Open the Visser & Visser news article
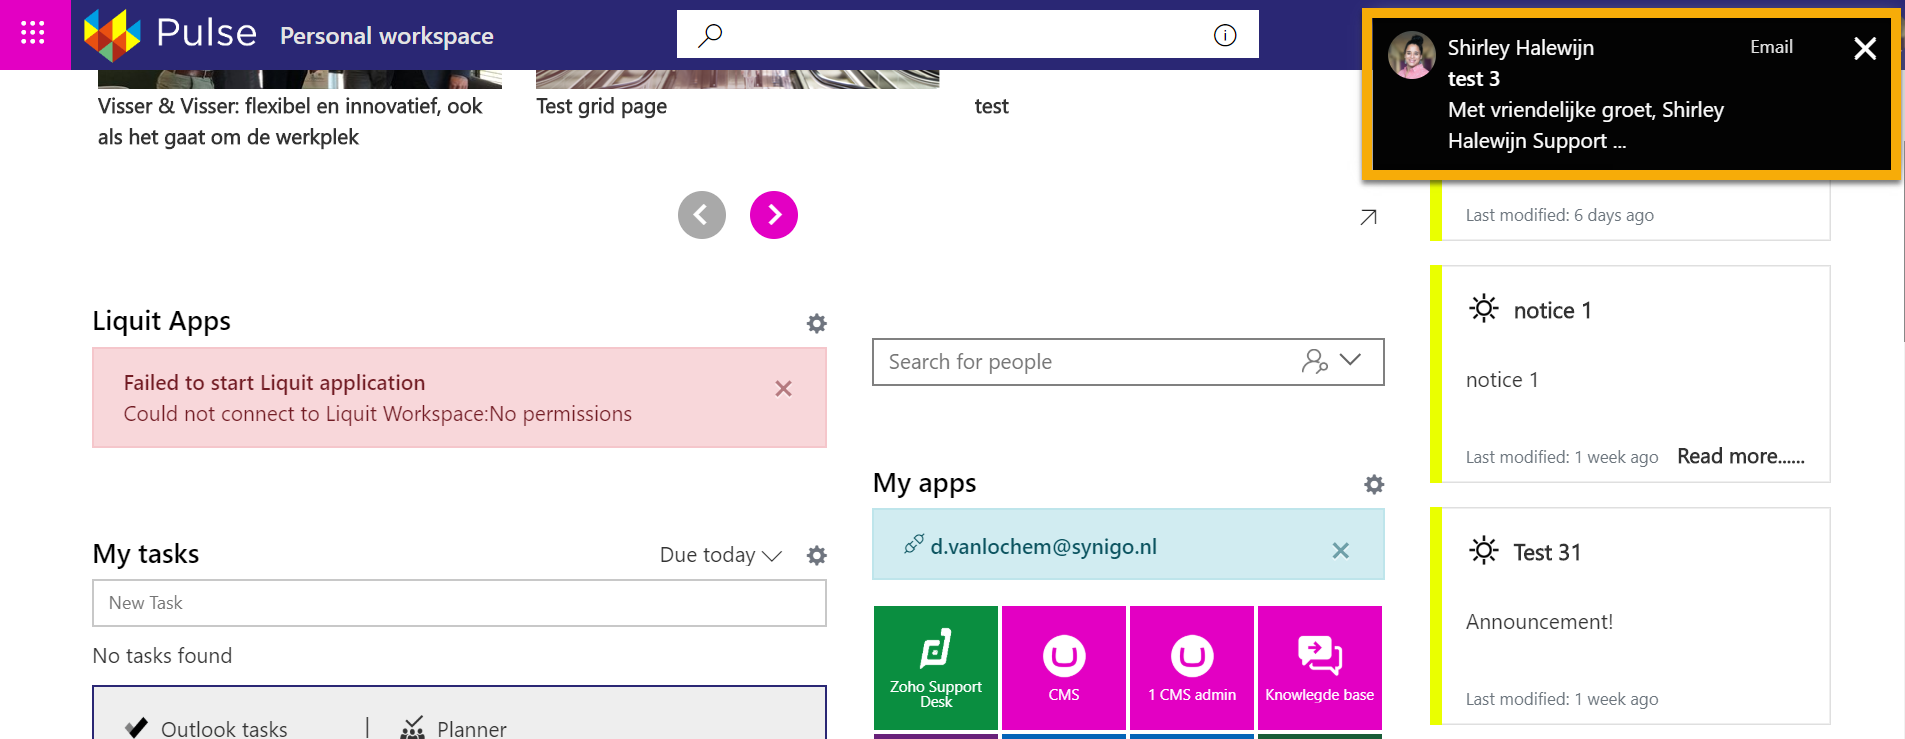 290,121
